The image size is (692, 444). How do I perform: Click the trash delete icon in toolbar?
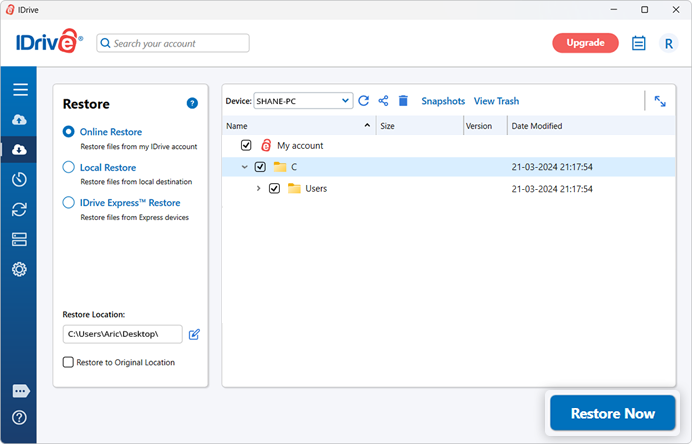point(403,101)
